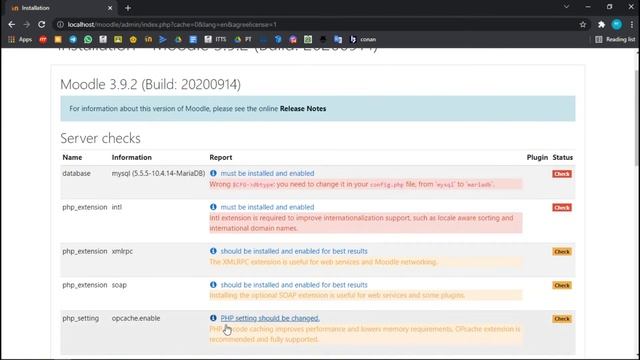Open the Chrome three-dot menu

(632, 24)
